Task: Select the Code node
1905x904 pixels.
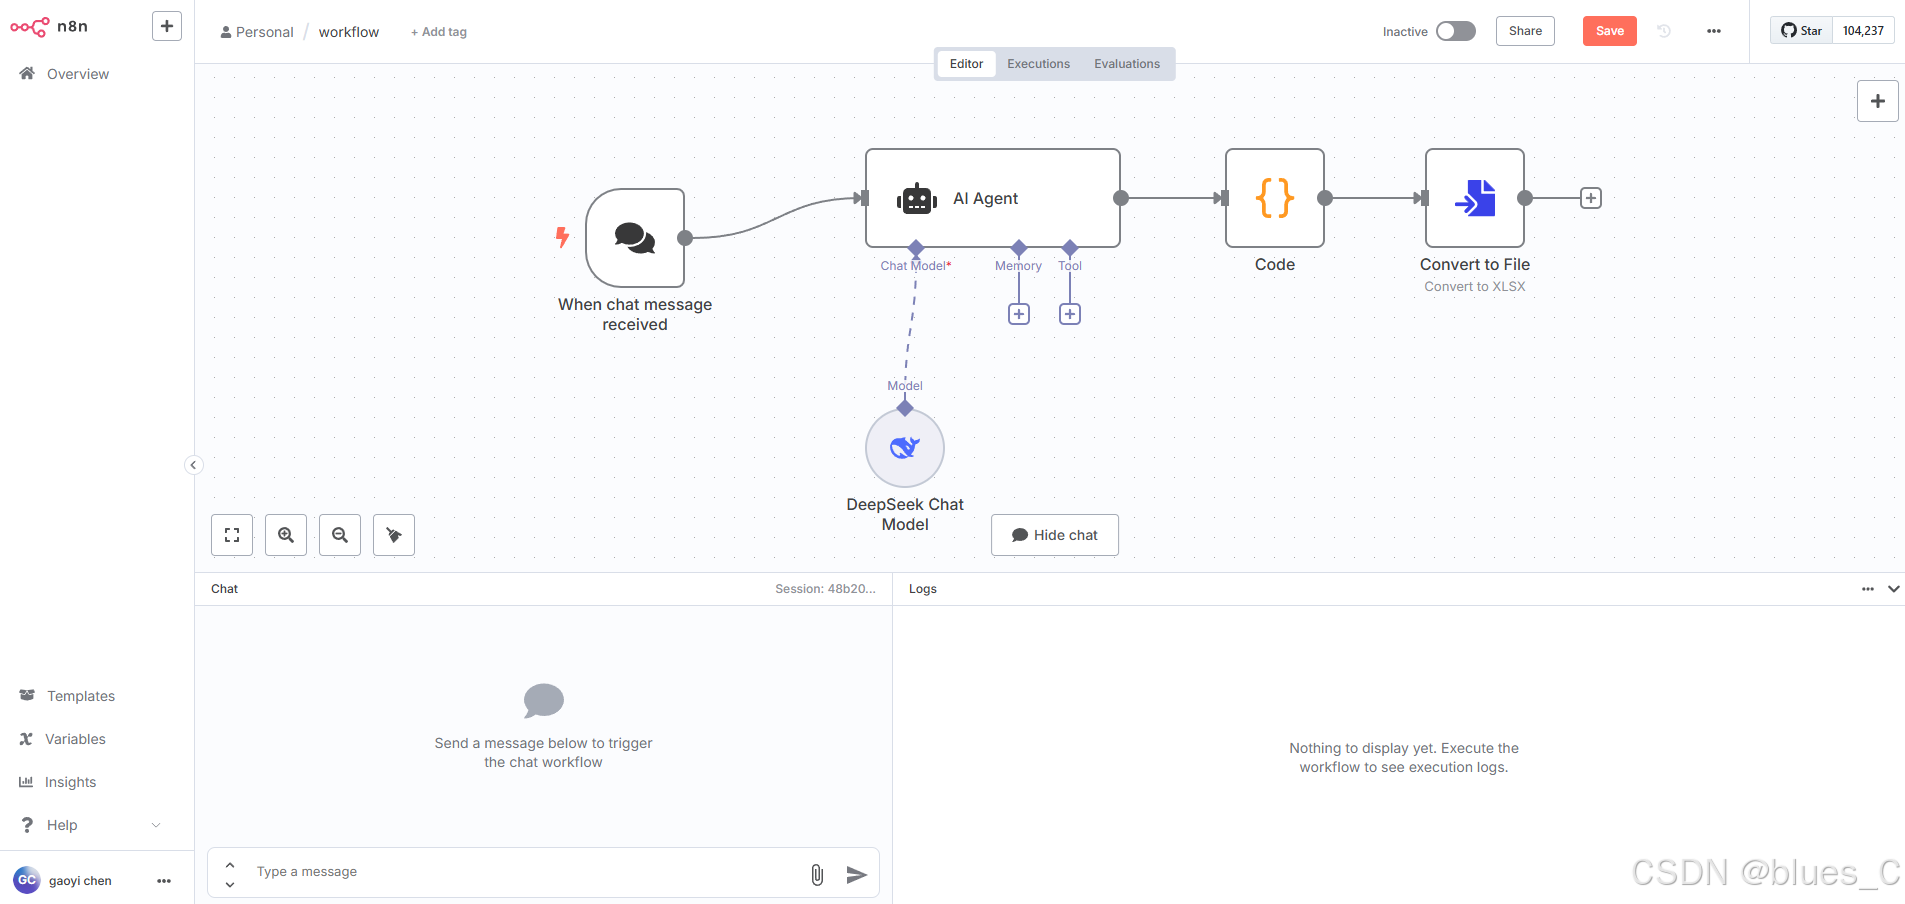Action: click(1275, 198)
